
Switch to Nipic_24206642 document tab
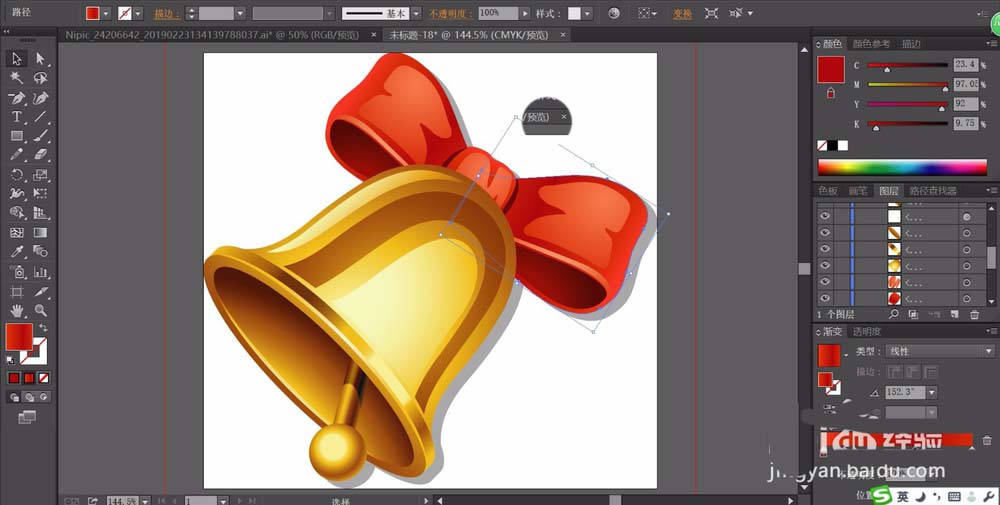coord(213,35)
